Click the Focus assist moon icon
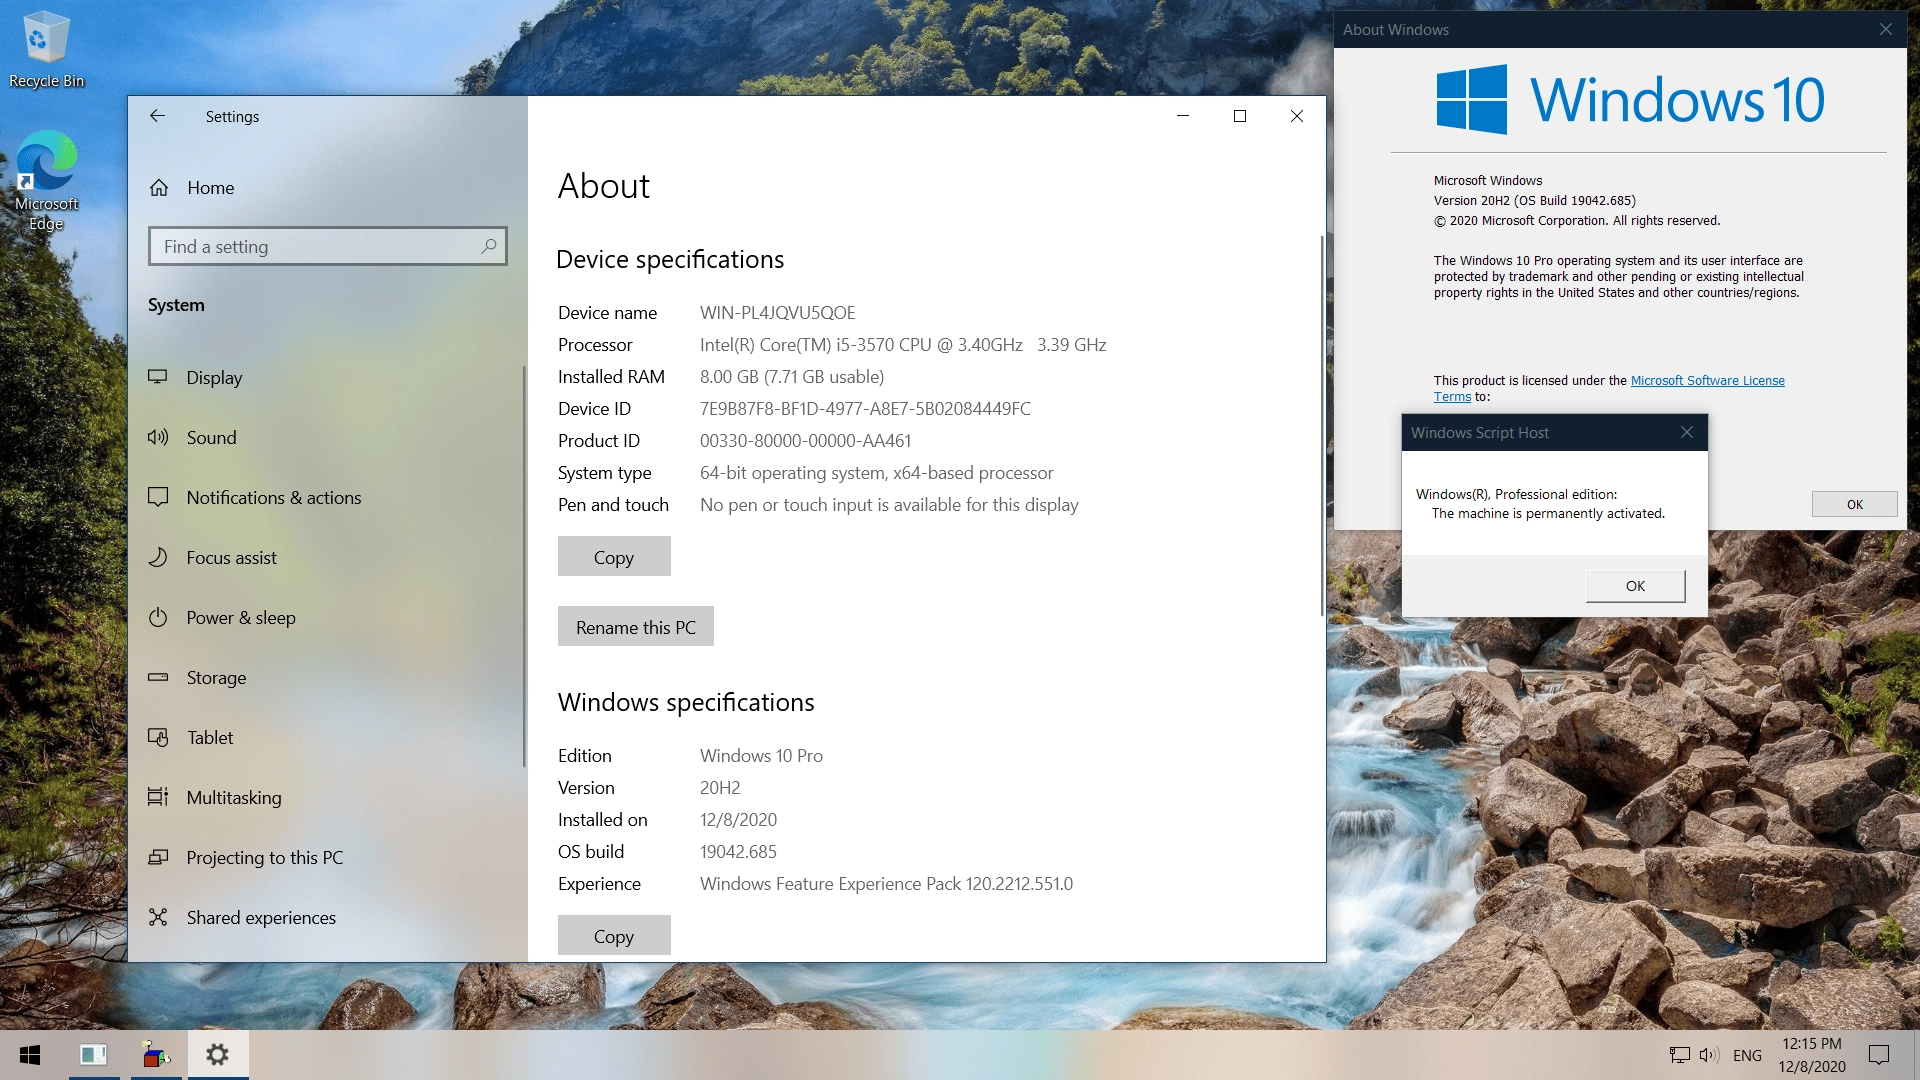Screen dimensions: 1920x1080 [158, 557]
